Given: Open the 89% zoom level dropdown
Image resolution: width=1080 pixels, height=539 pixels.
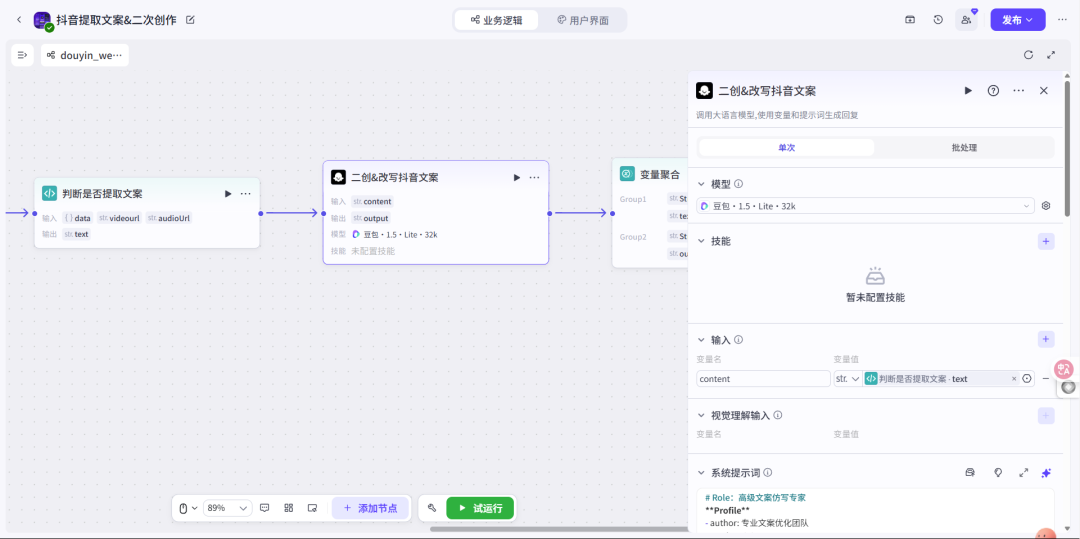Looking at the screenshot, I should pos(228,508).
